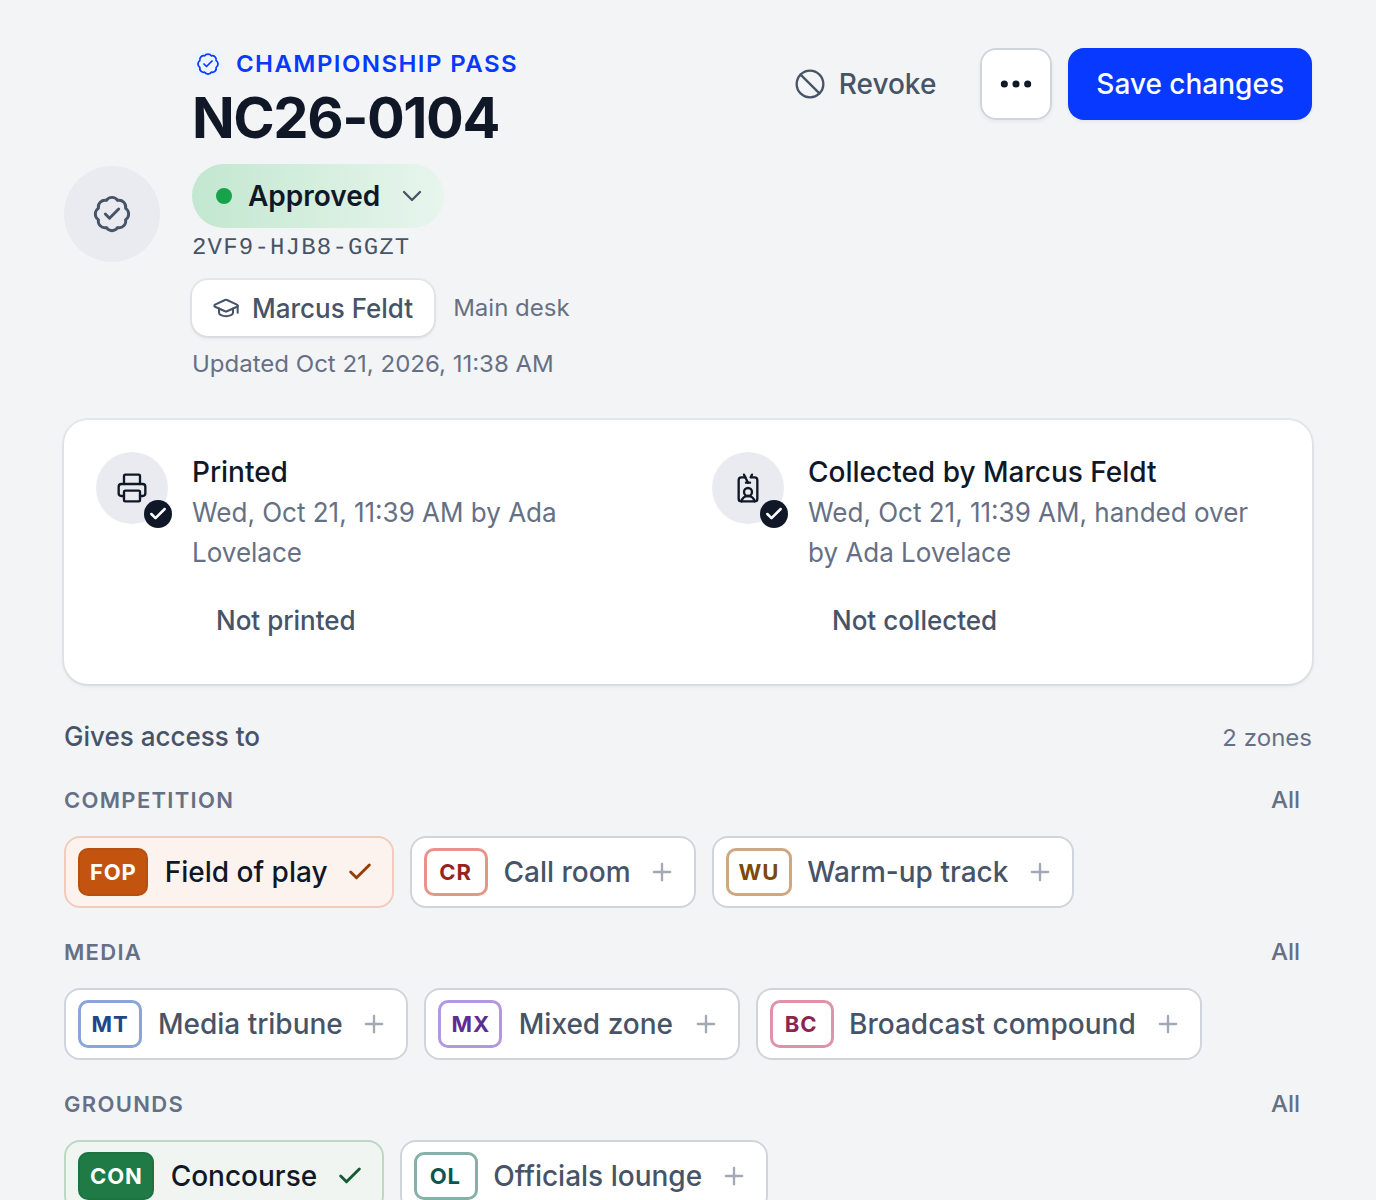Select the Not printed option

click(286, 621)
